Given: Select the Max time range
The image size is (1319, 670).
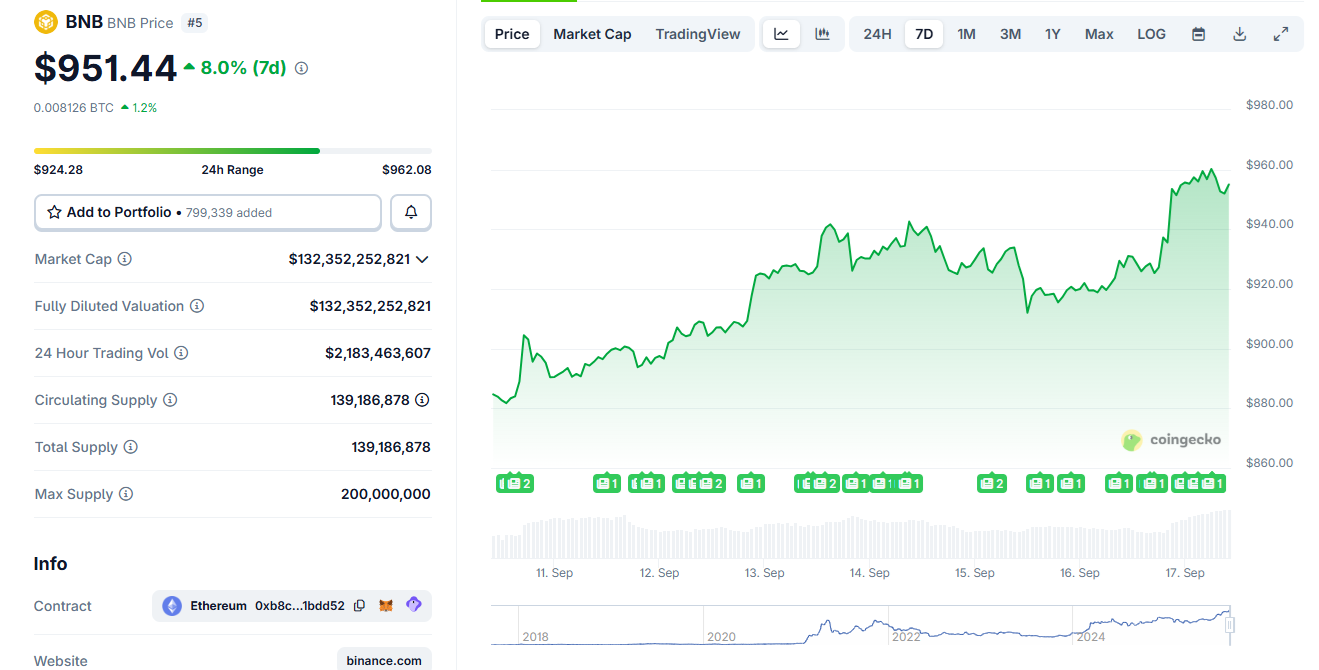Looking at the screenshot, I should click(1099, 34).
